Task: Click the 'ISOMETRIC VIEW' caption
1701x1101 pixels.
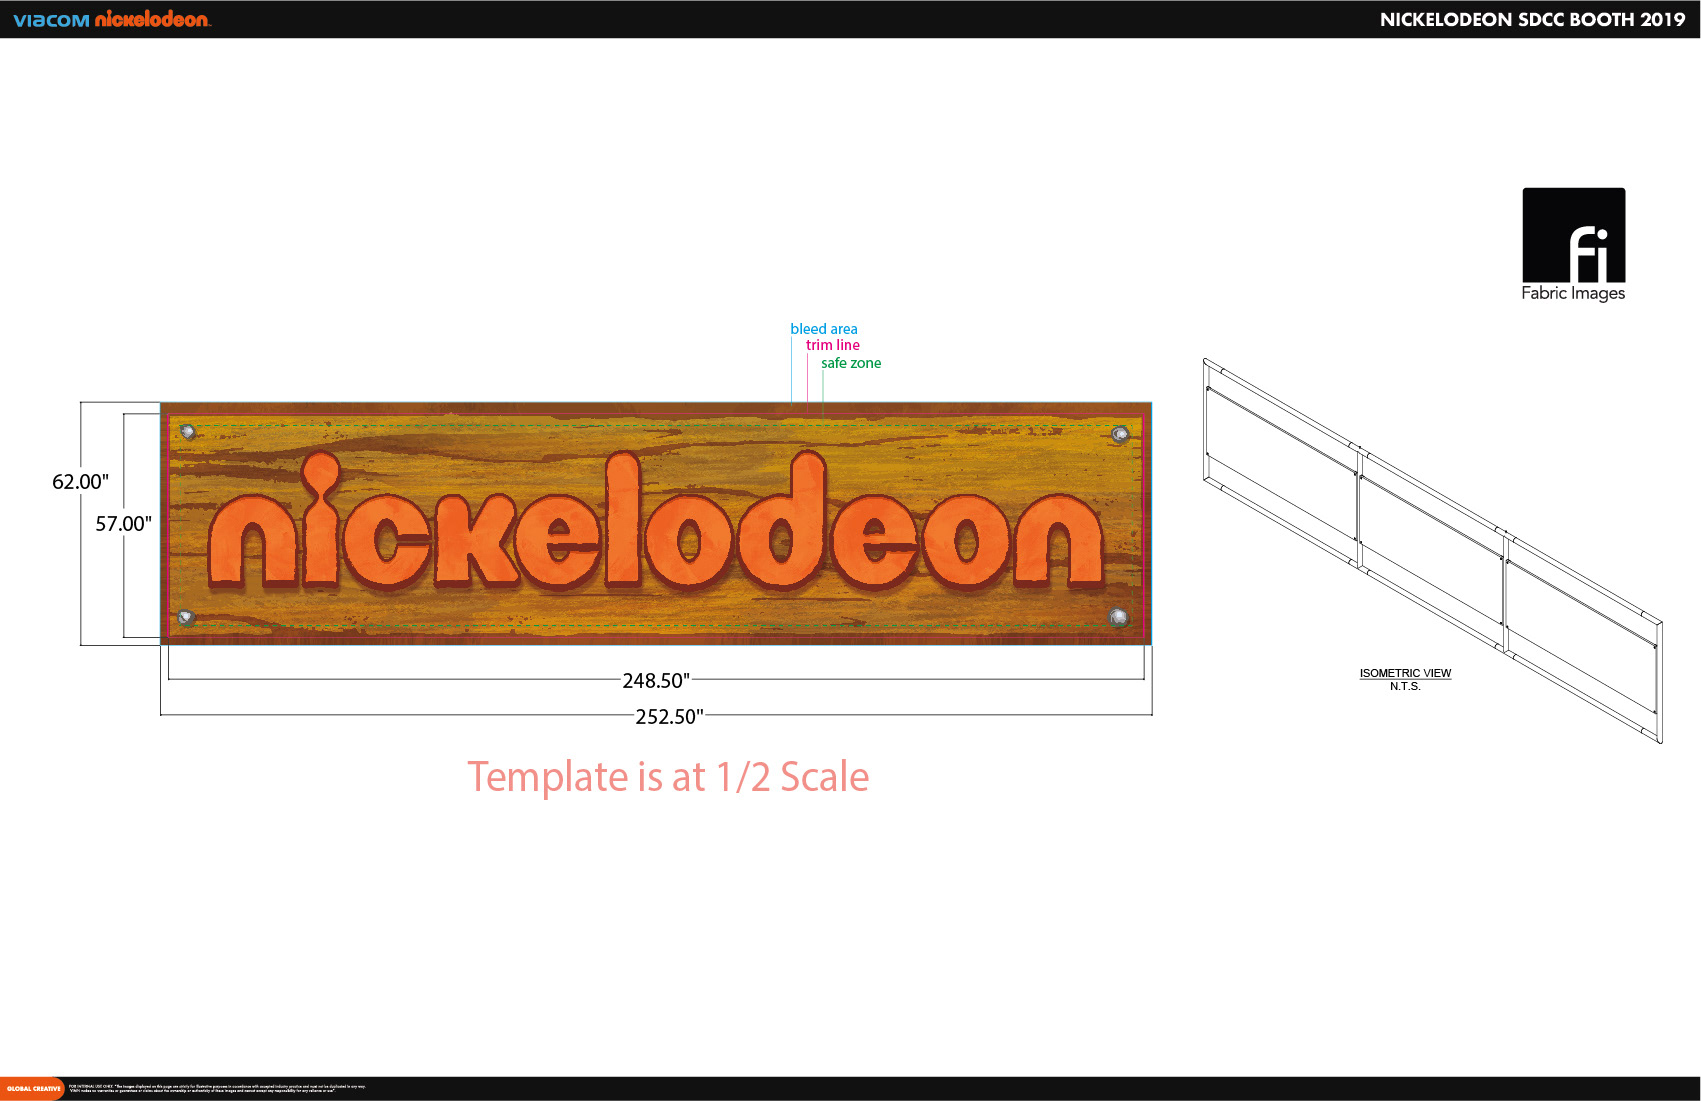Action: pos(1405,673)
